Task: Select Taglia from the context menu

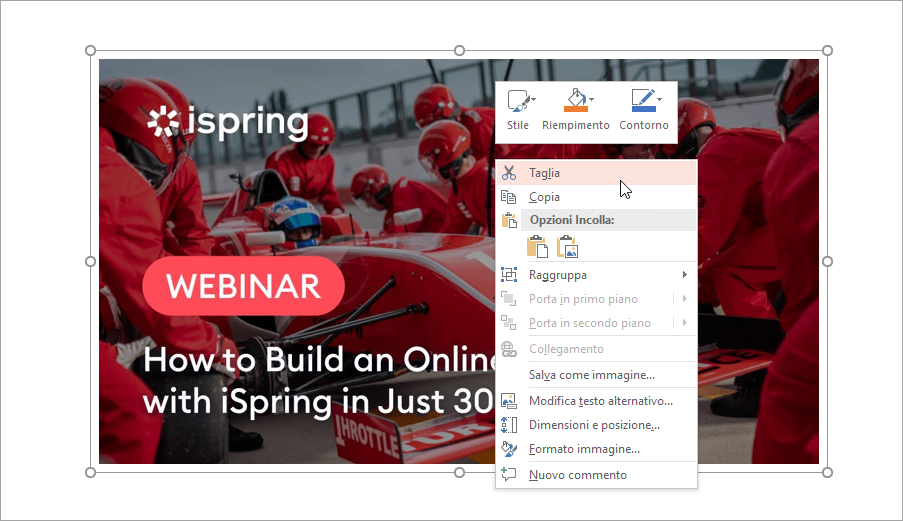Action: (x=545, y=173)
